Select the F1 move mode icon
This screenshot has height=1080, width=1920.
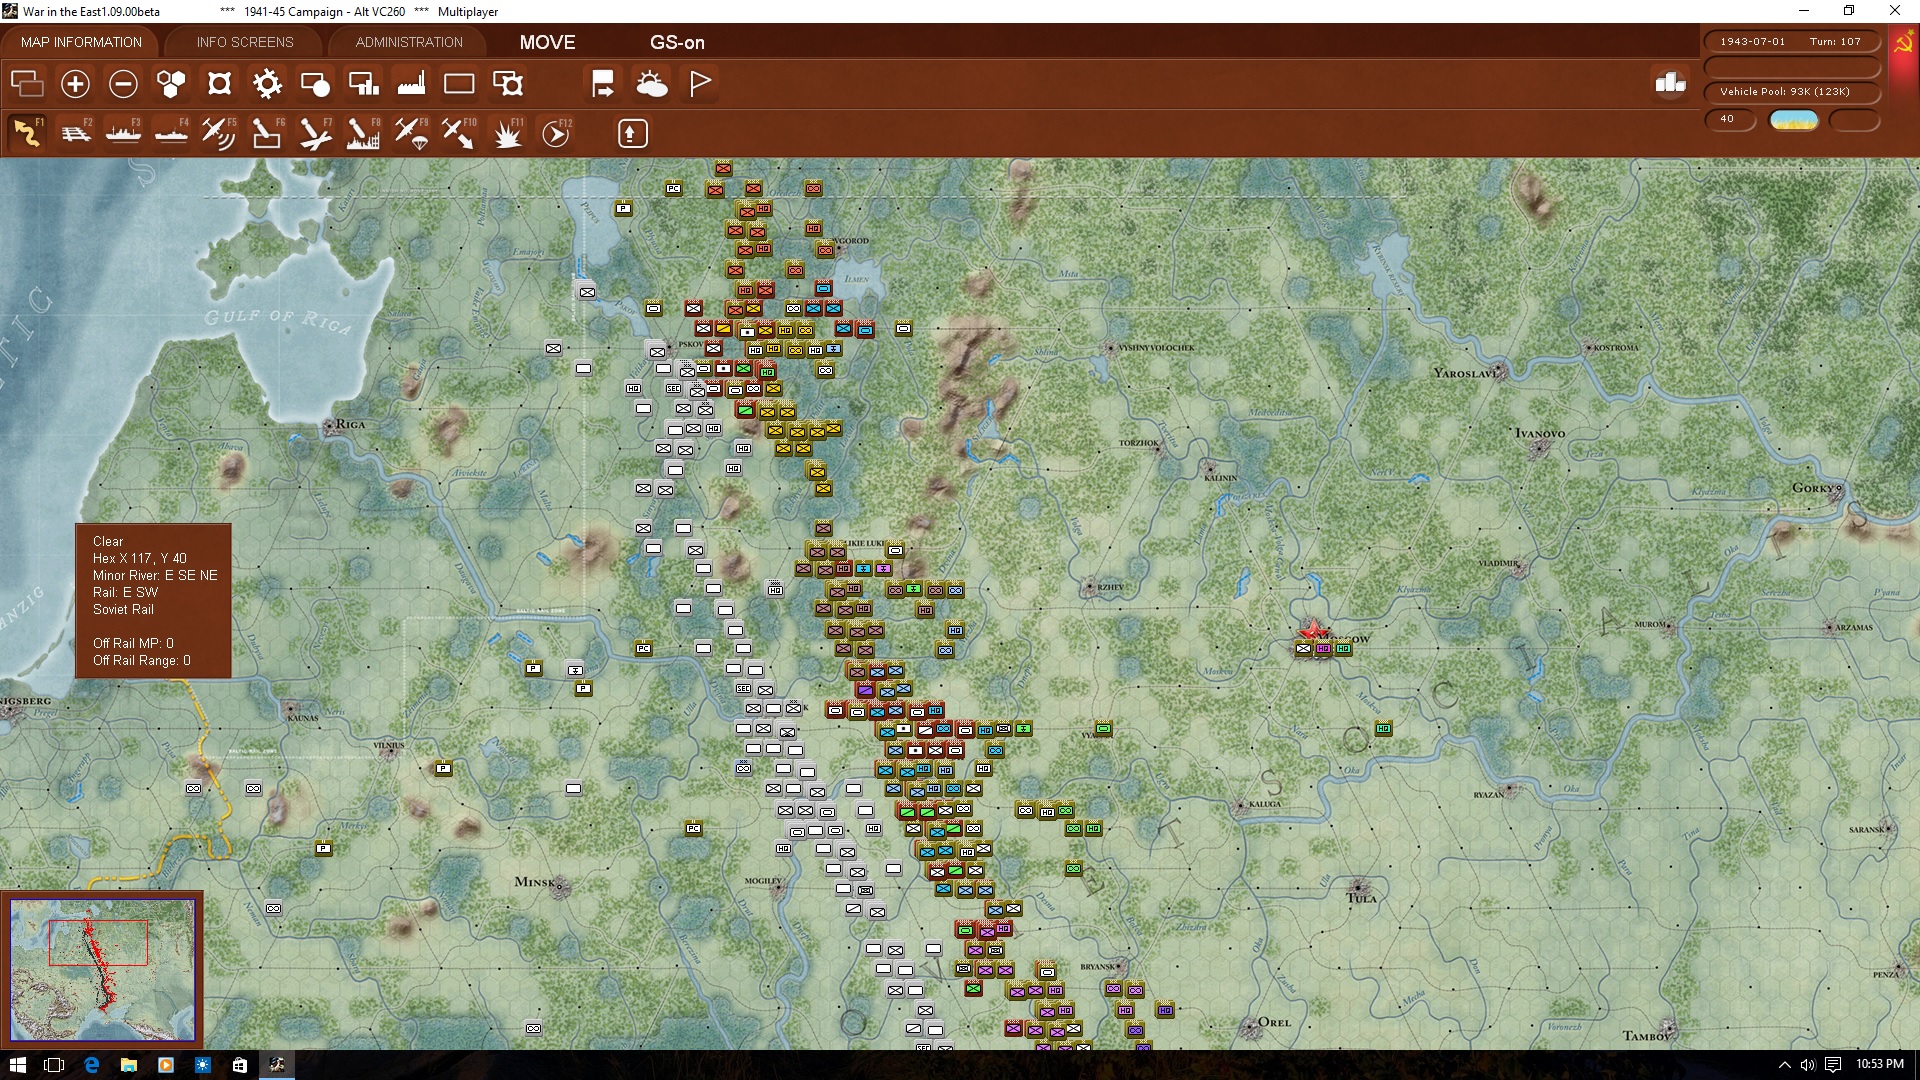click(x=27, y=133)
